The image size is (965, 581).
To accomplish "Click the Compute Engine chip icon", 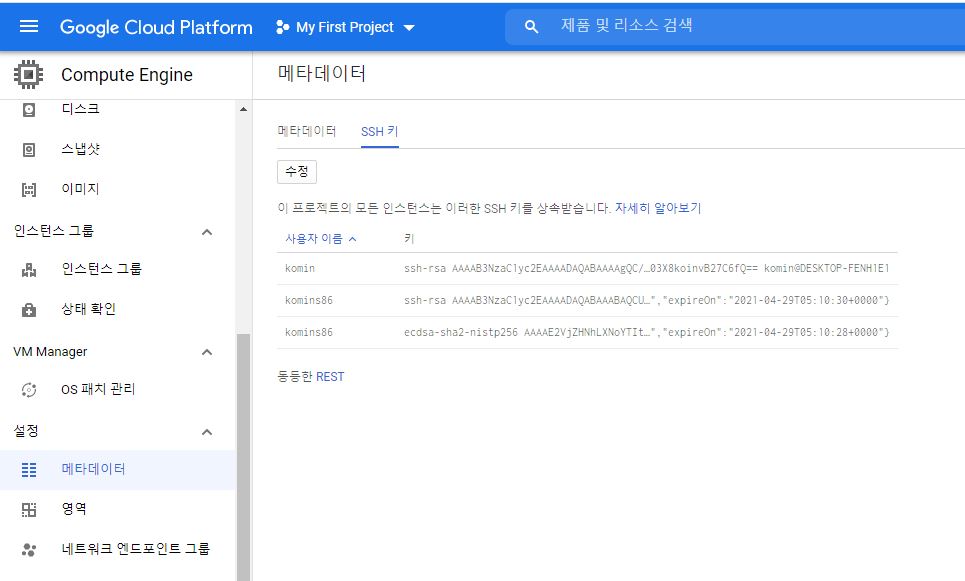I will pyautogui.click(x=28, y=74).
